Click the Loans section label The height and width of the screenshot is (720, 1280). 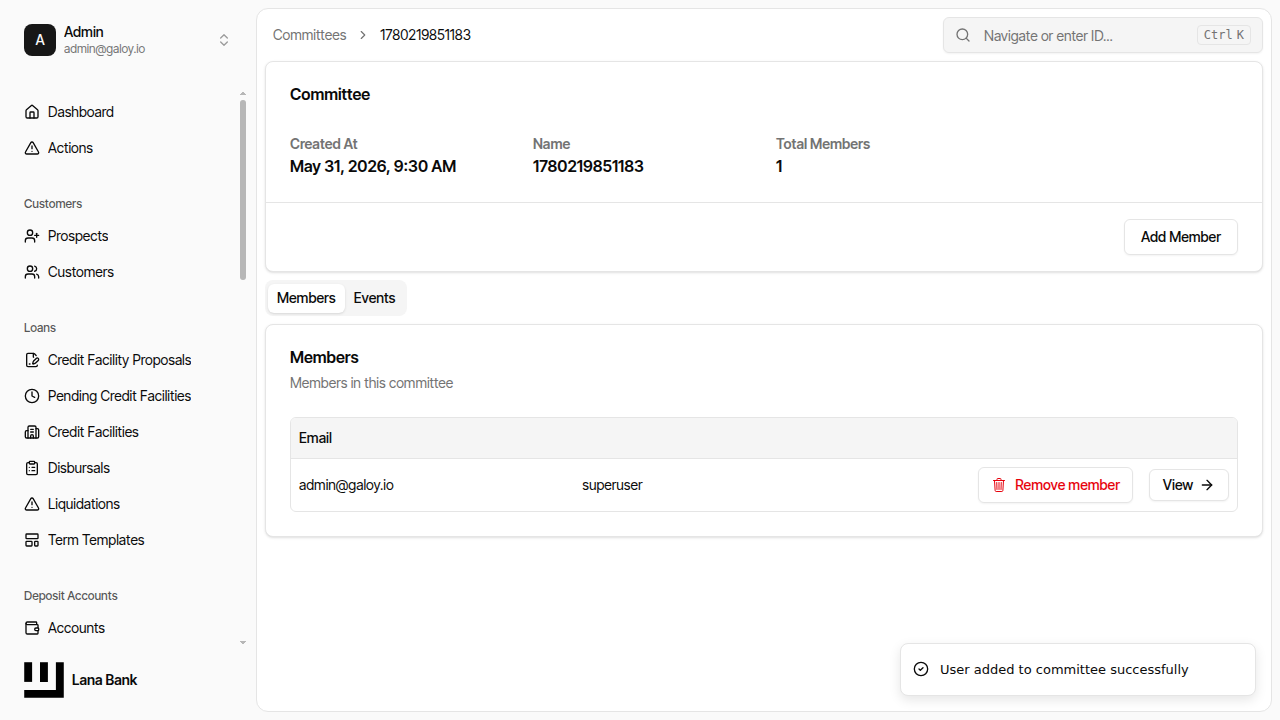40,328
